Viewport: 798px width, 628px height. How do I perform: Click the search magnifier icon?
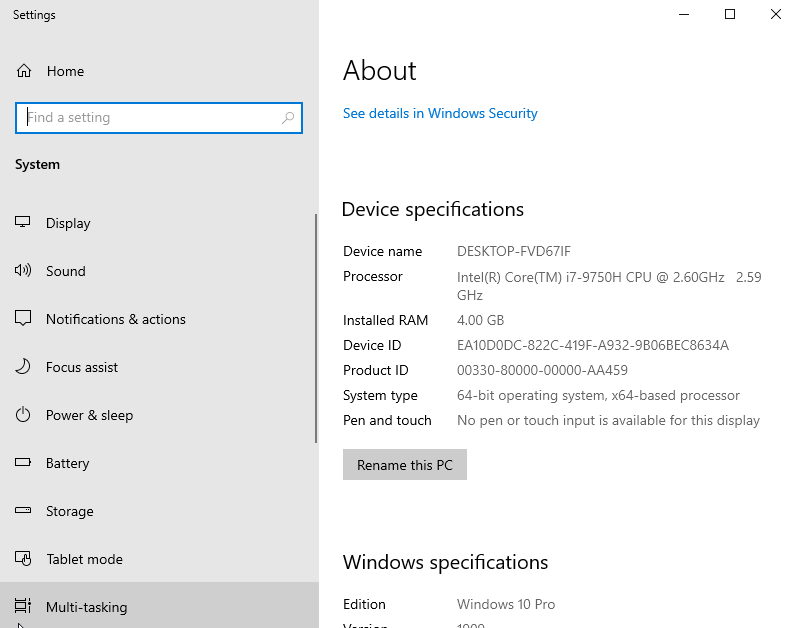coord(288,118)
